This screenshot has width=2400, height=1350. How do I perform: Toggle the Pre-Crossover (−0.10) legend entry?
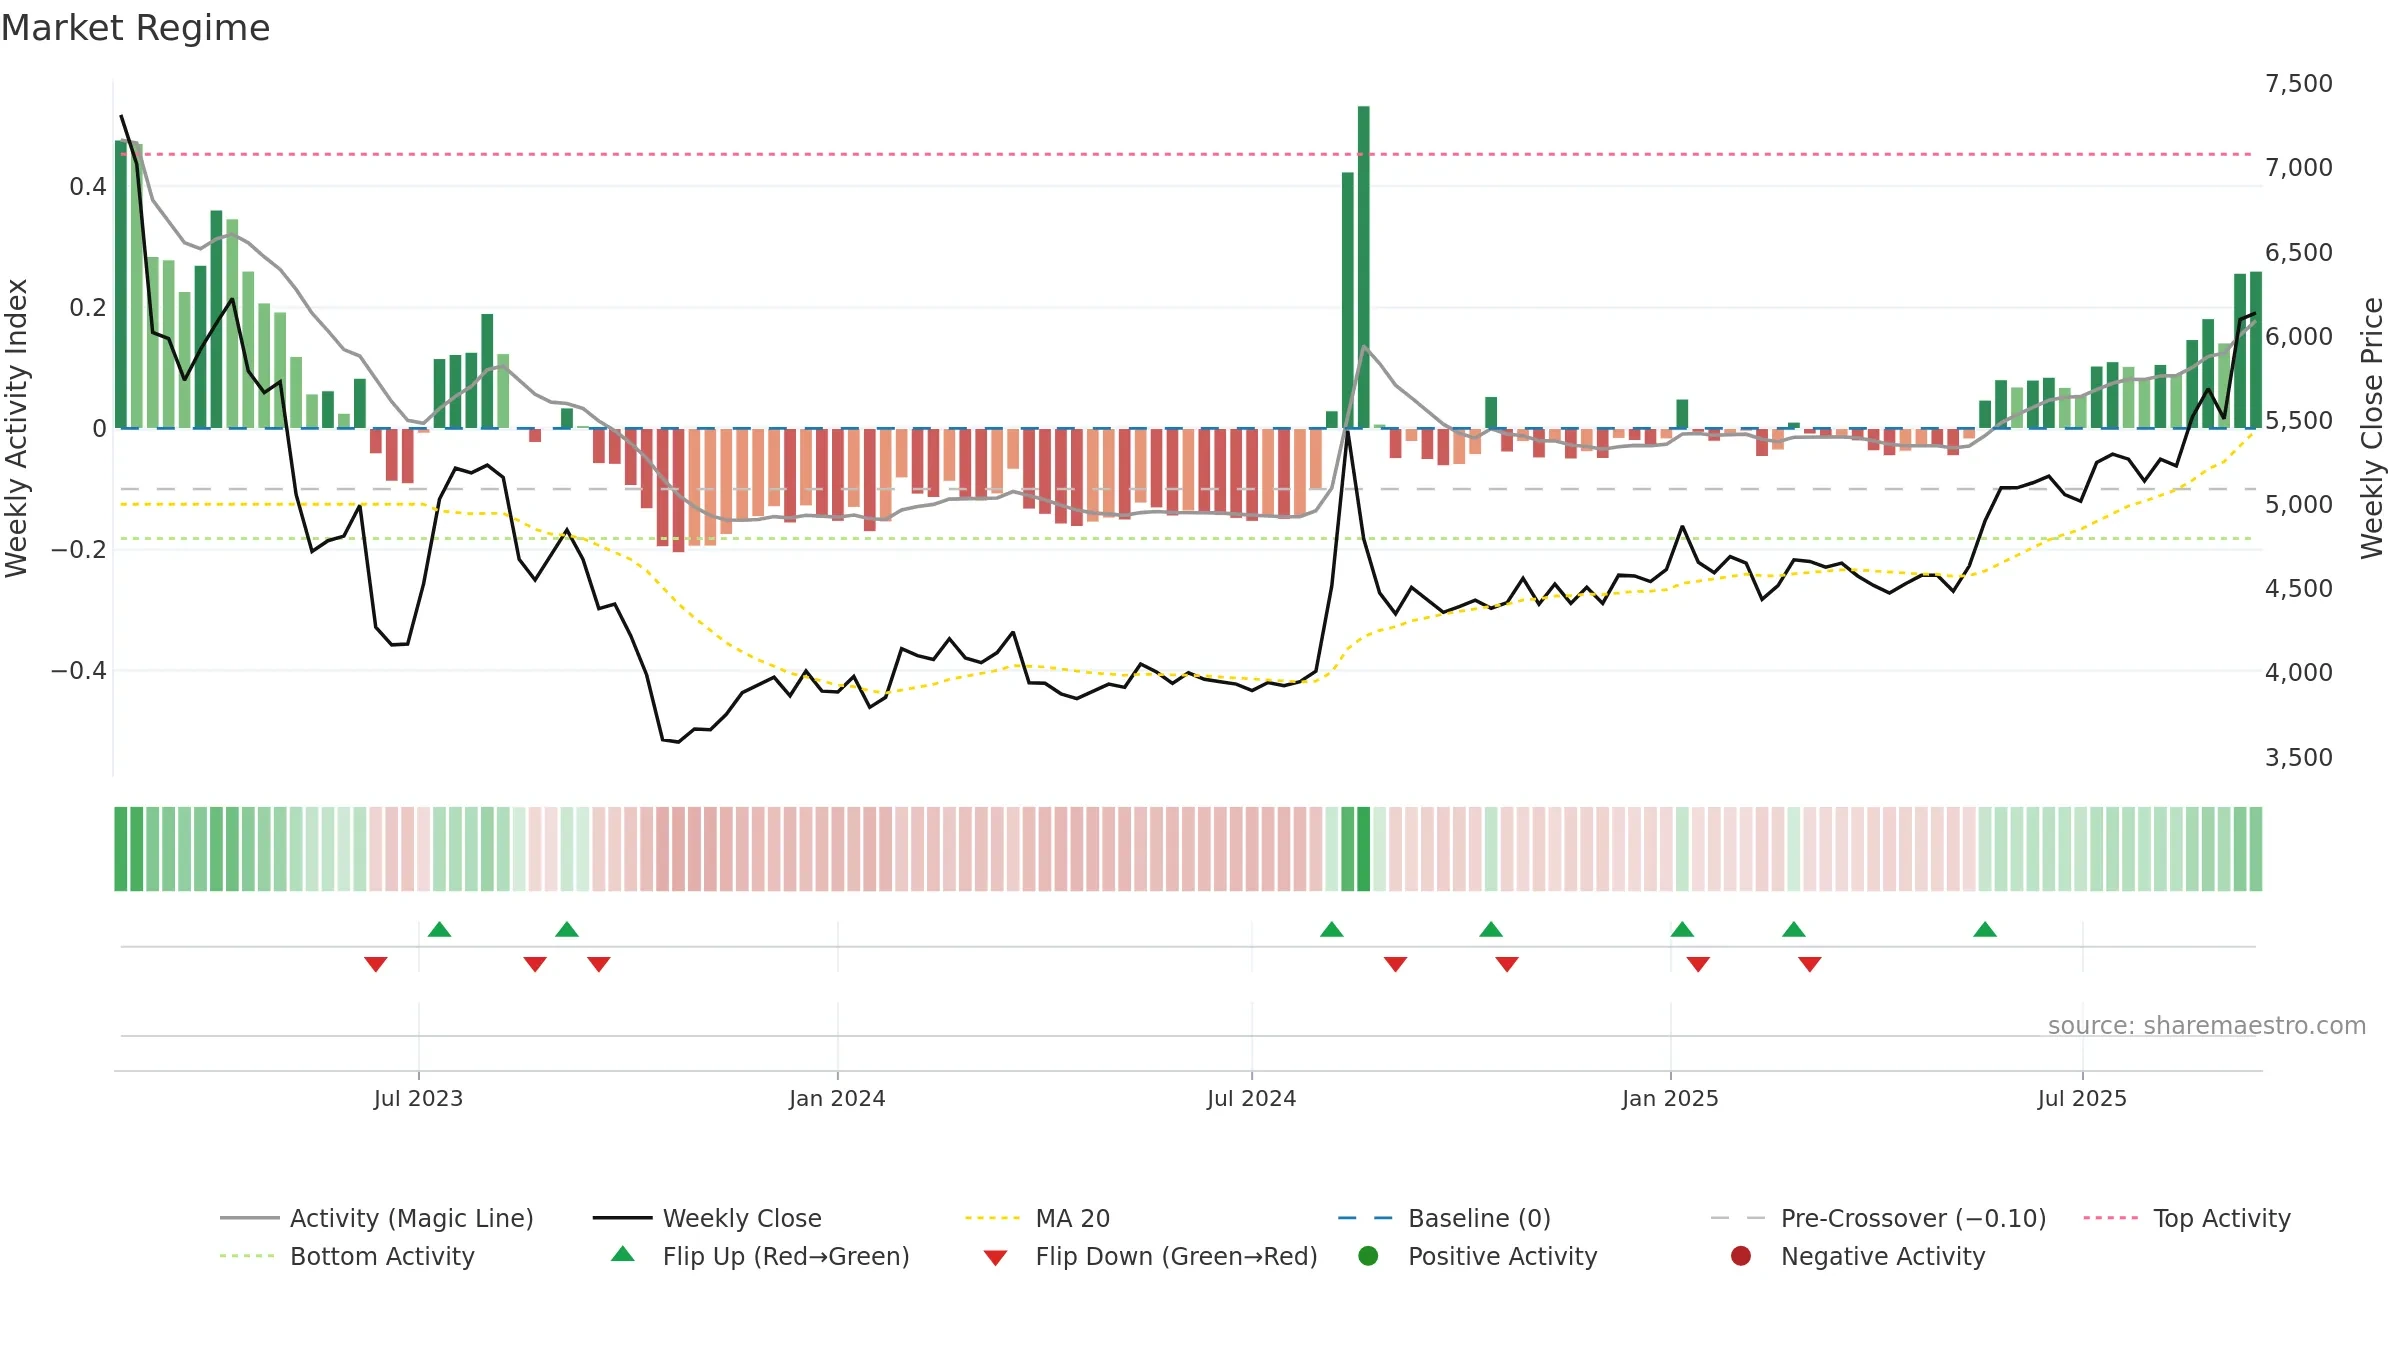(1878, 1218)
